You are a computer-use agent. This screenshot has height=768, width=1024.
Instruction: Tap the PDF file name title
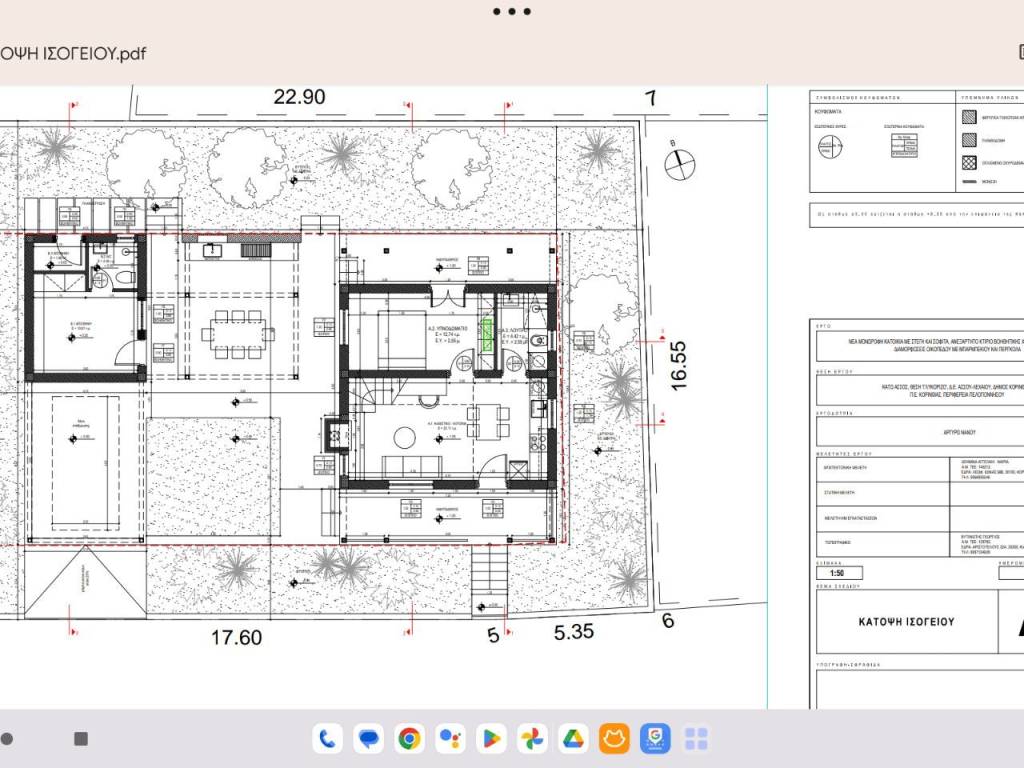pyautogui.click(x=73, y=53)
